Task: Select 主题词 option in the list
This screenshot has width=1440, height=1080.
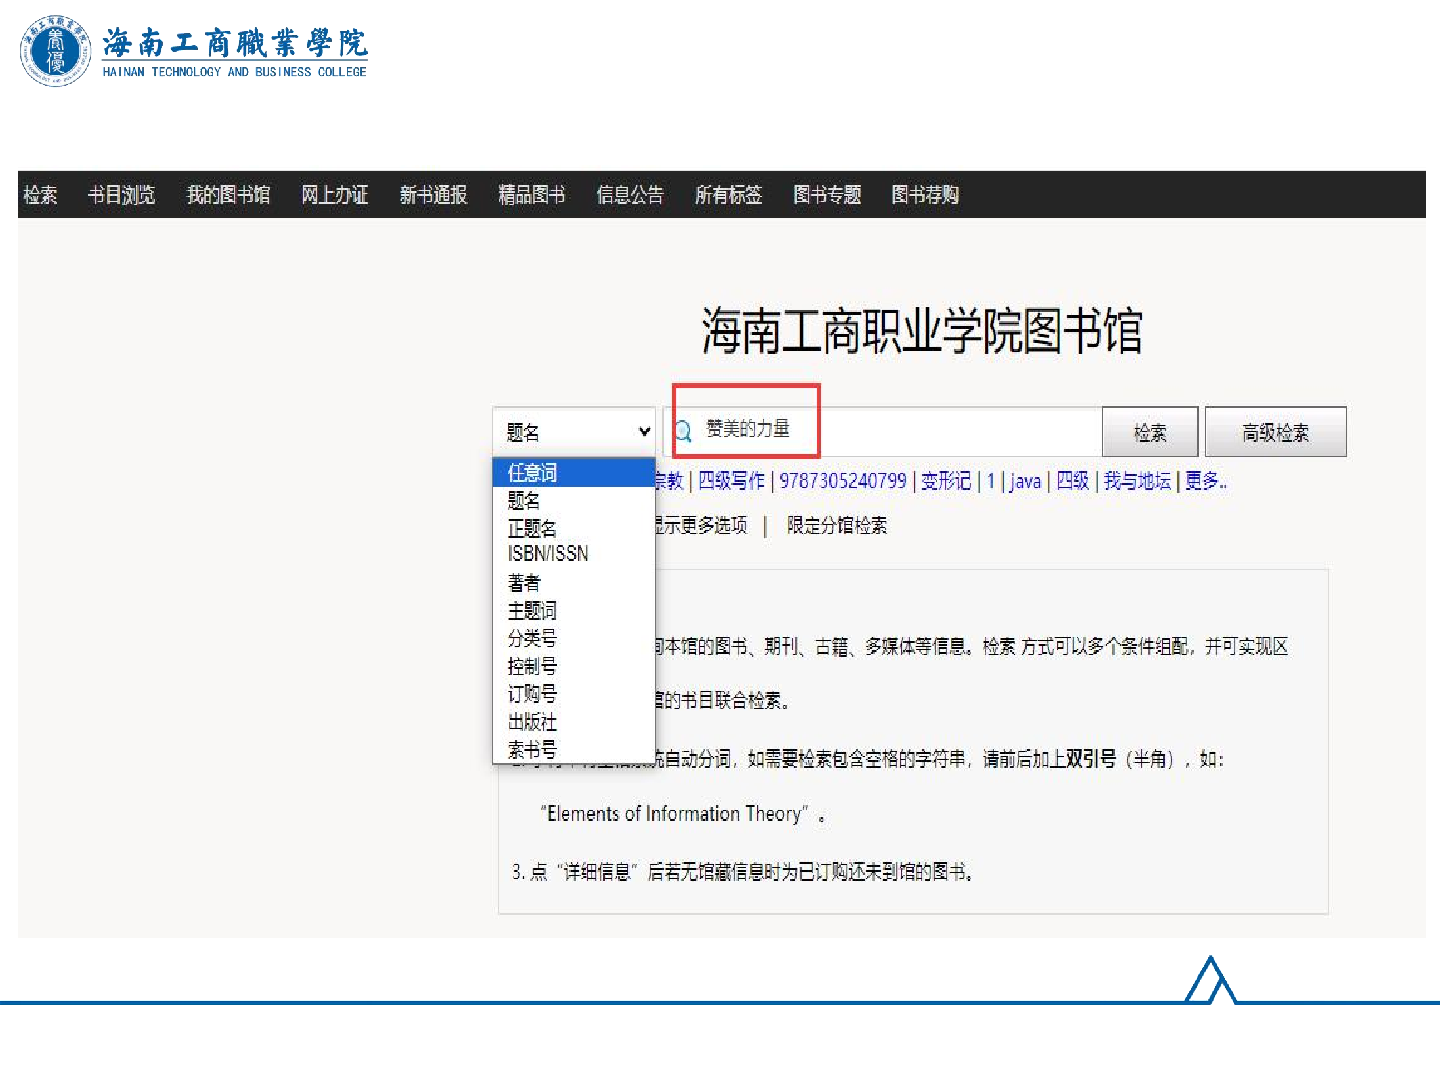Action: click(x=532, y=610)
